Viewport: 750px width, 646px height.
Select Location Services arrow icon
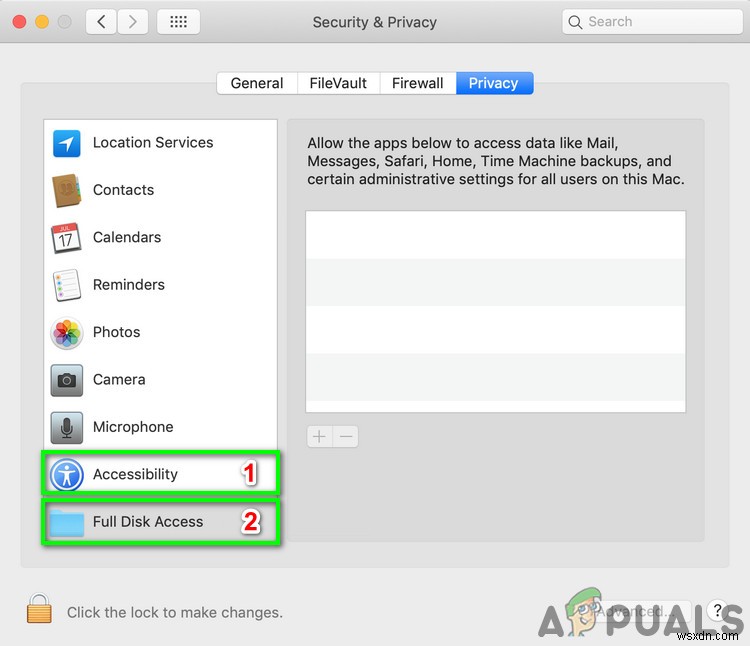[66, 143]
